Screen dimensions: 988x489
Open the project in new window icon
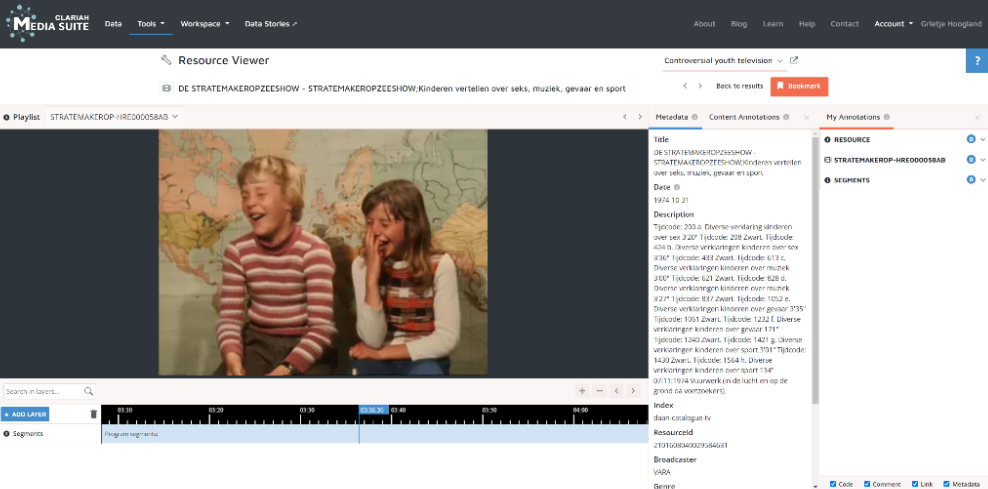click(794, 61)
